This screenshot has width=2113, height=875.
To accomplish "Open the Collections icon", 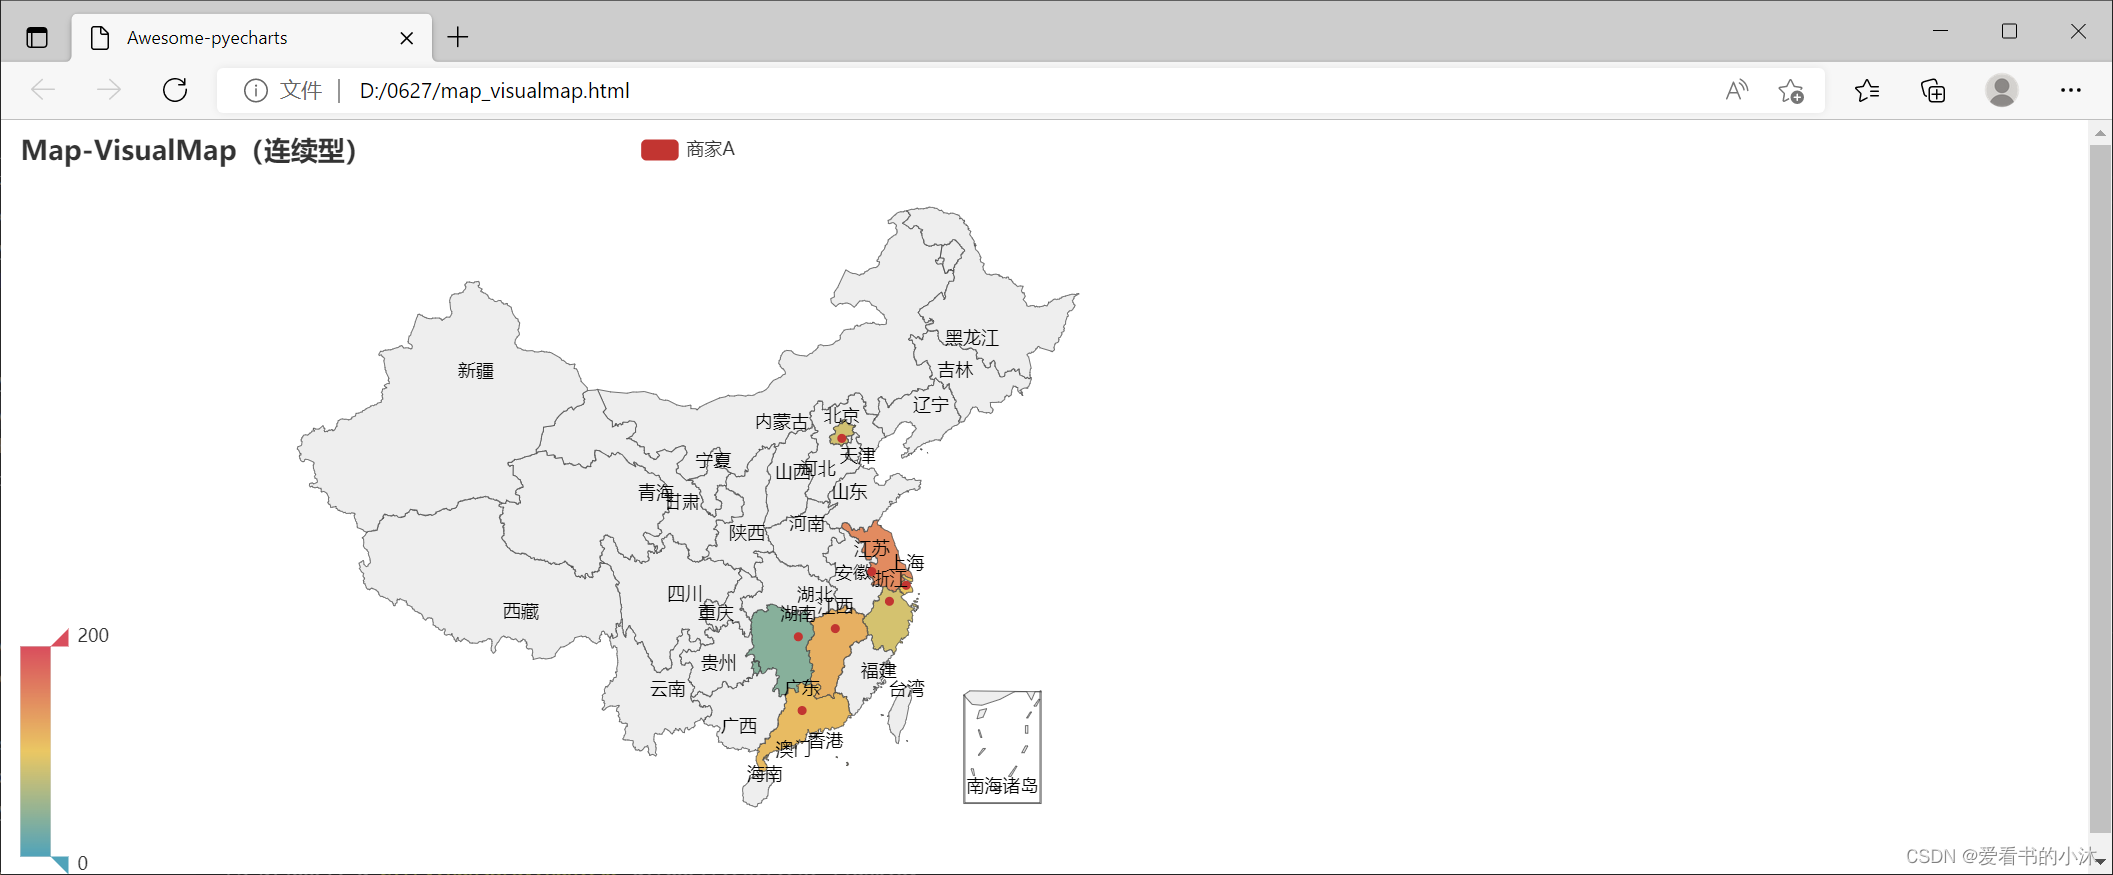I will pos(1933,91).
